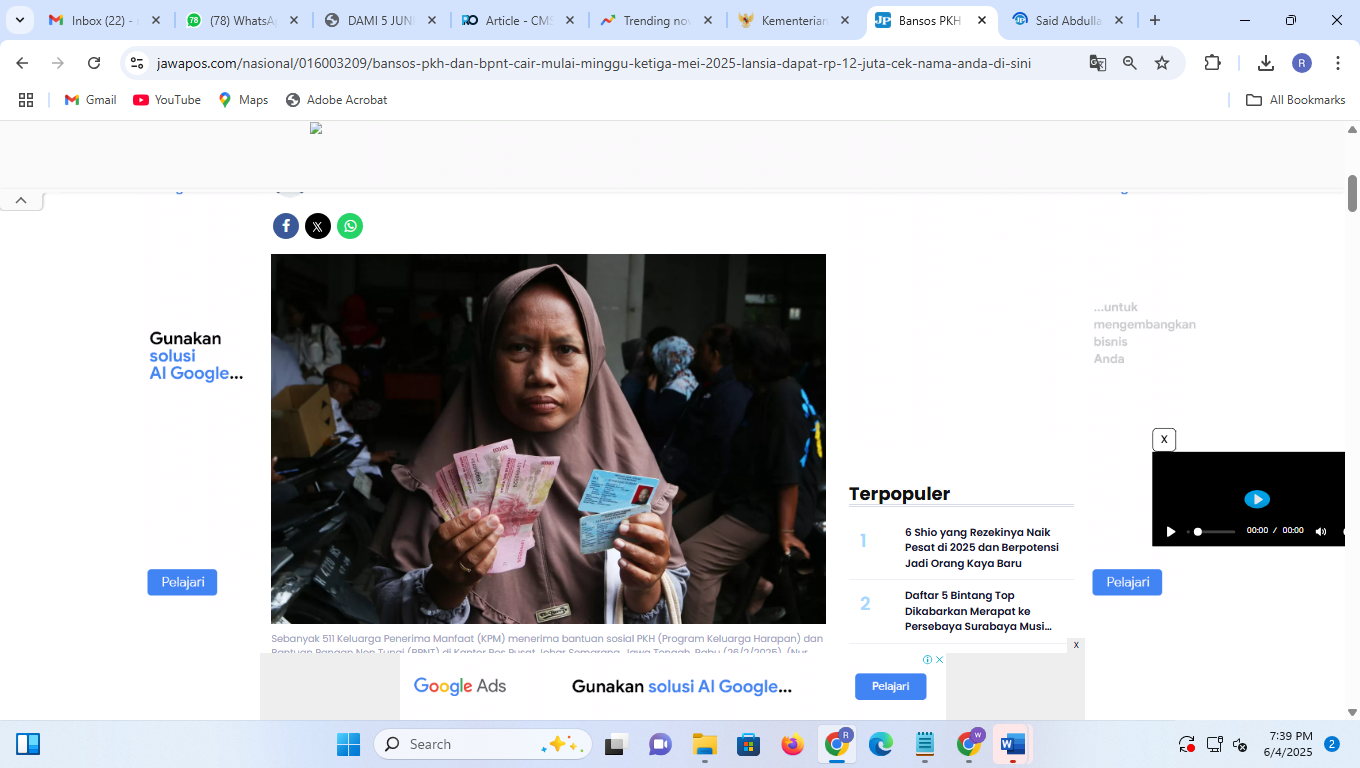Show hidden icons in the system tray

pyautogui.click(x=1185, y=744)
